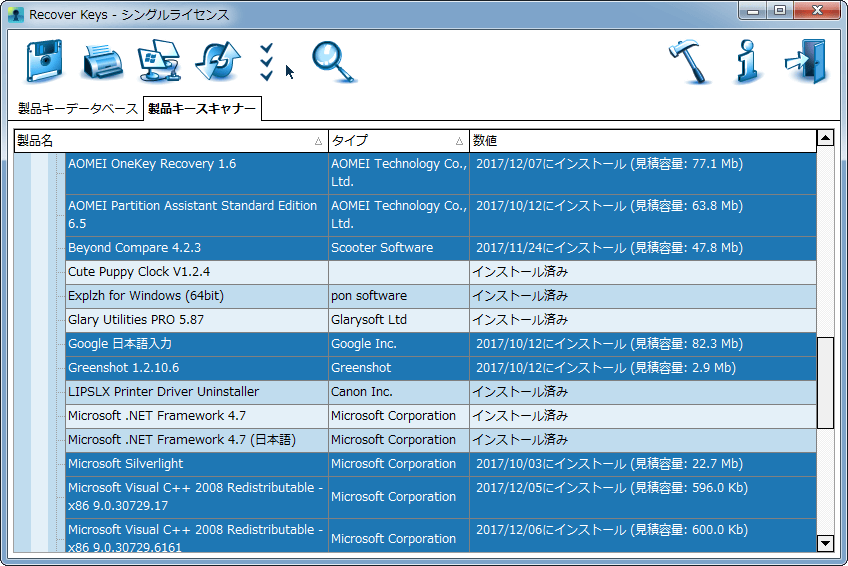848x566 pixels.
Task: Click the vertical scrollbar thumb
Action: point(825,383)
